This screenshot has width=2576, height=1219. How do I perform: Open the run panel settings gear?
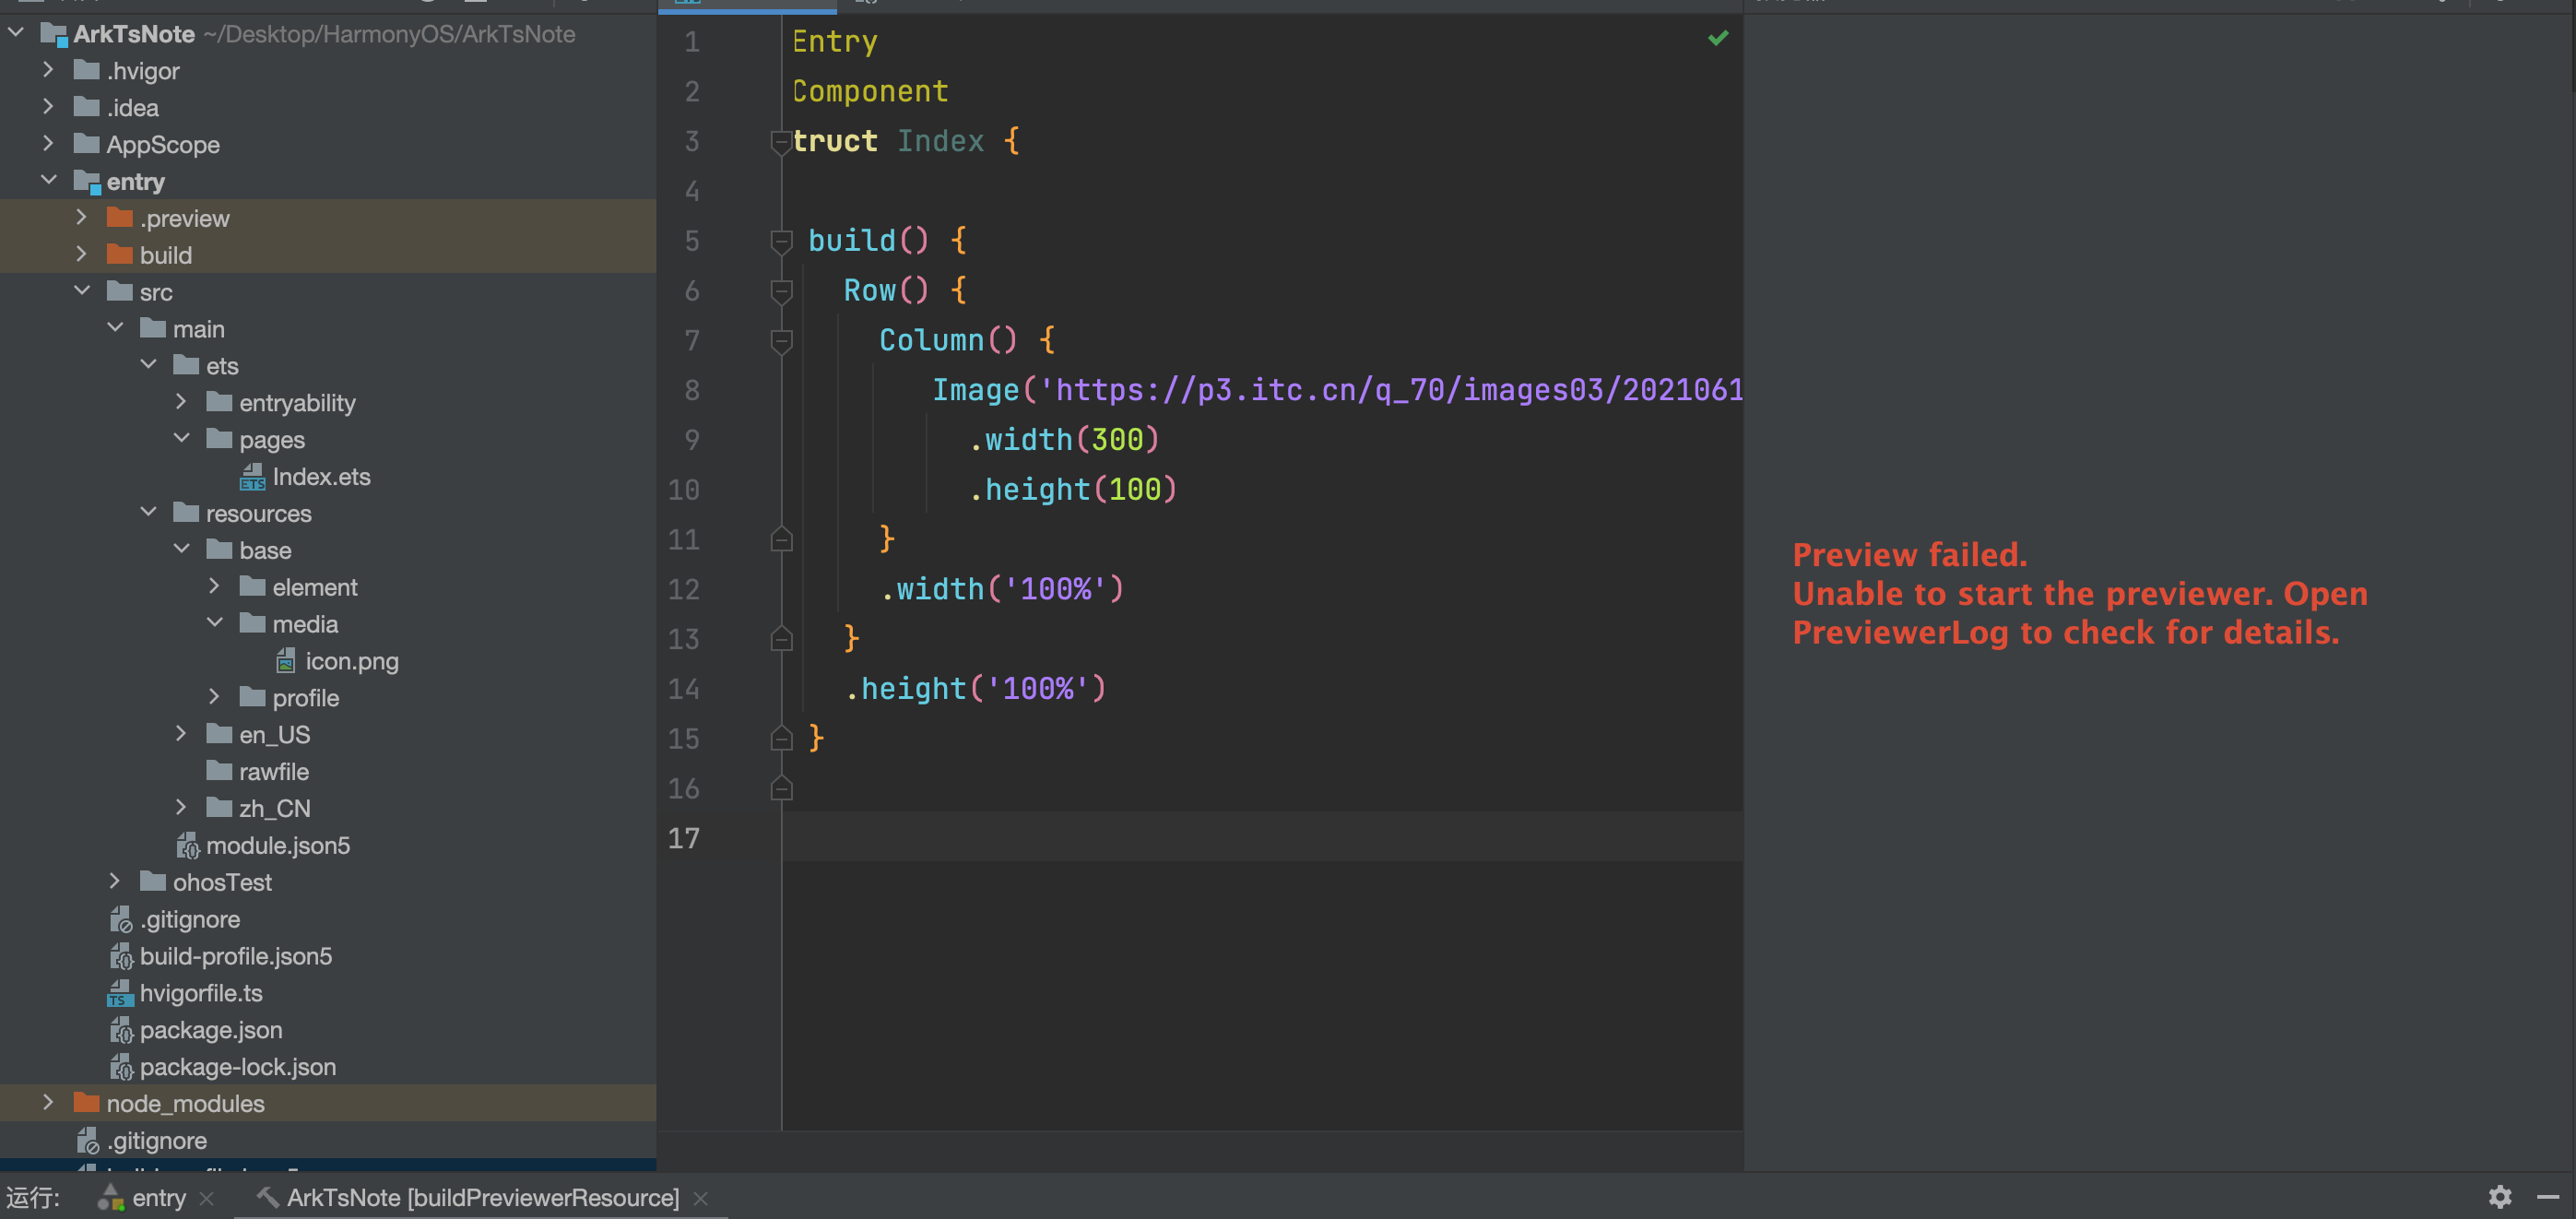[x=2499, y=1196]
